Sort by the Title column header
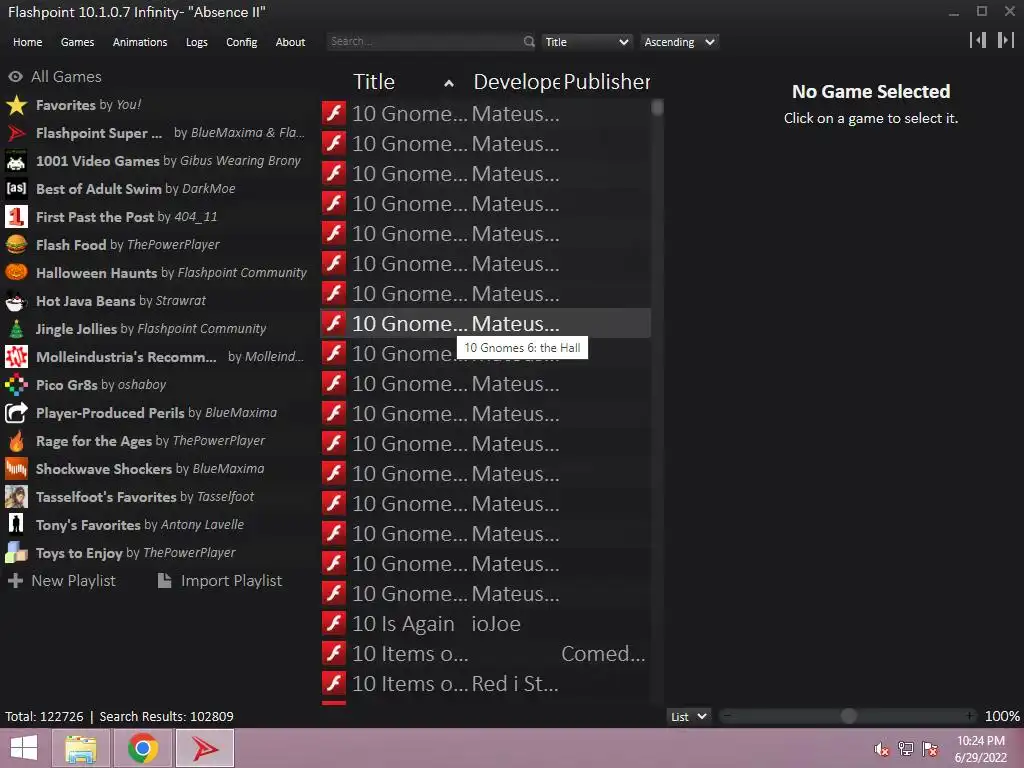Viewport: 1024px width, 768px height. pos(374,82)
